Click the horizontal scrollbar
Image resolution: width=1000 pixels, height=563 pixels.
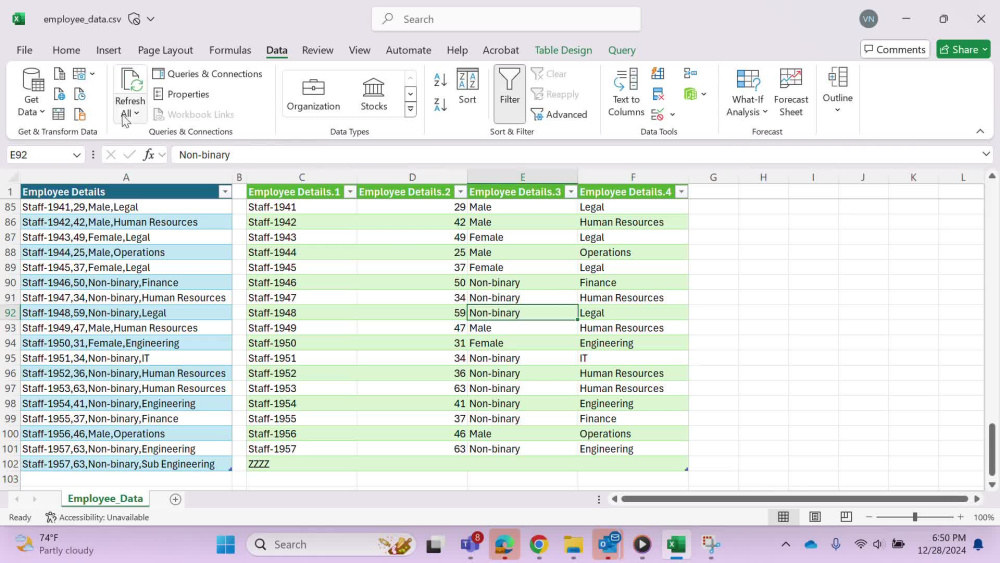tap(795, 499)
